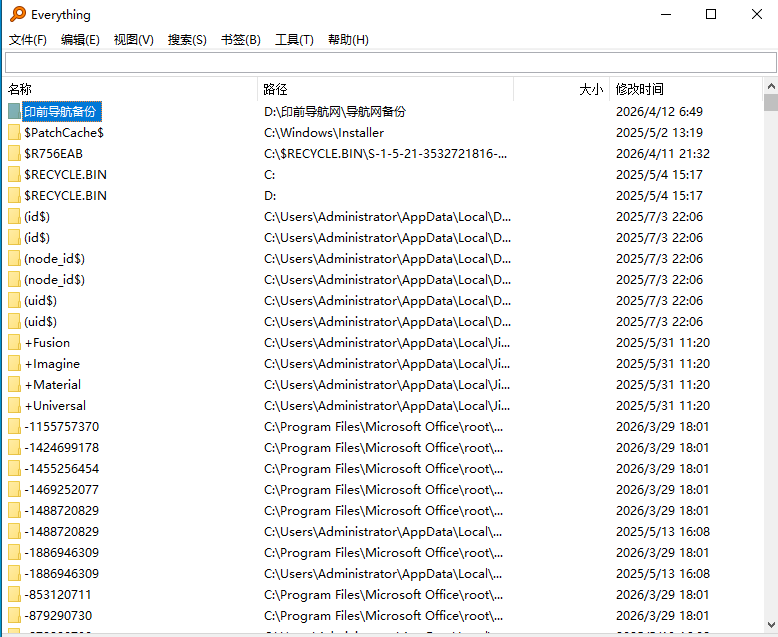Click folder icon of +Universal

[x=14, y=406]
